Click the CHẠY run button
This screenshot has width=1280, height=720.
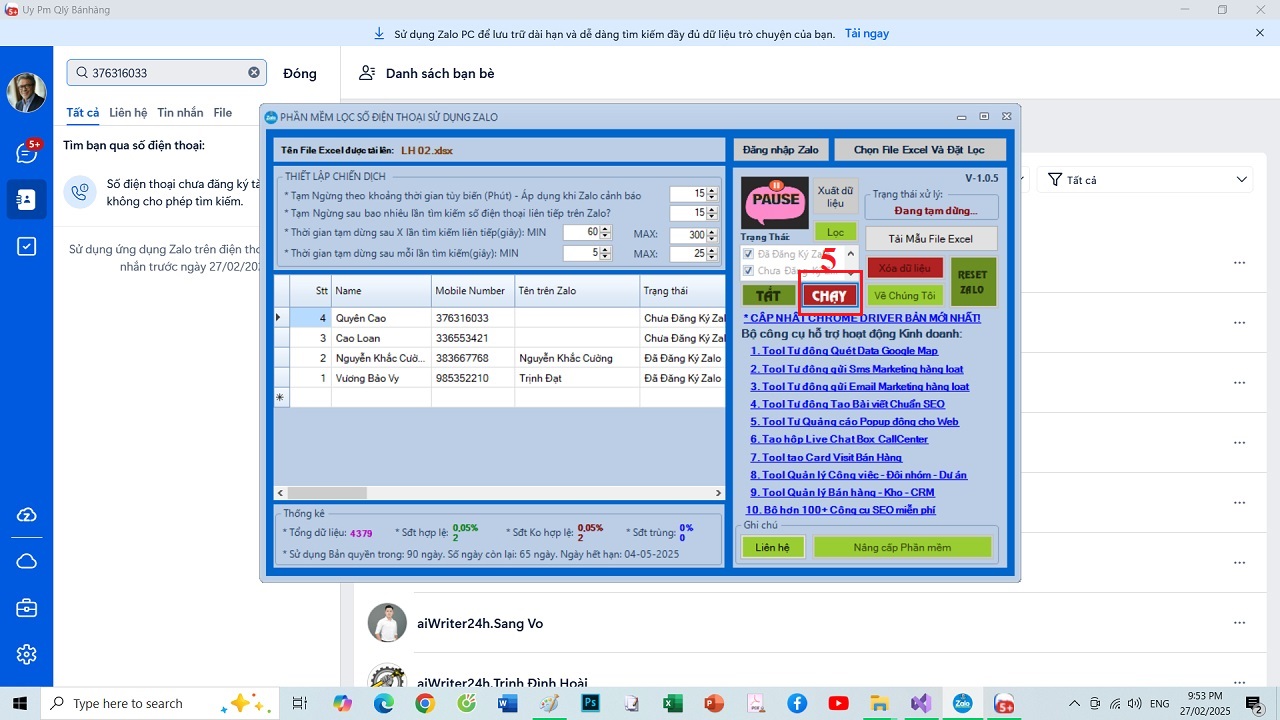(x=829, y=295)
